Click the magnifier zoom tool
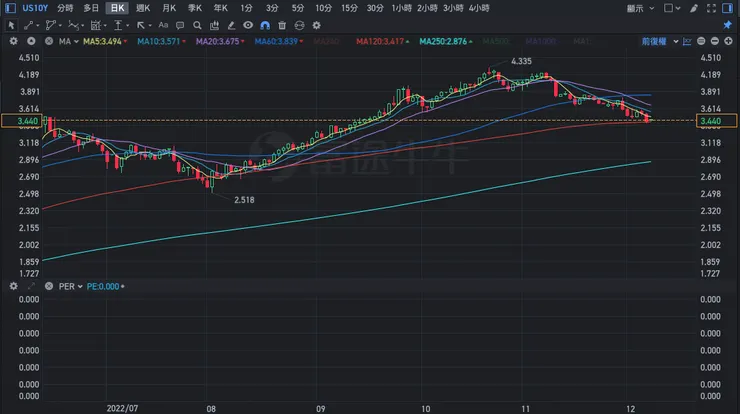The width and height of the screenshot is (740, 414). (197, 25)
